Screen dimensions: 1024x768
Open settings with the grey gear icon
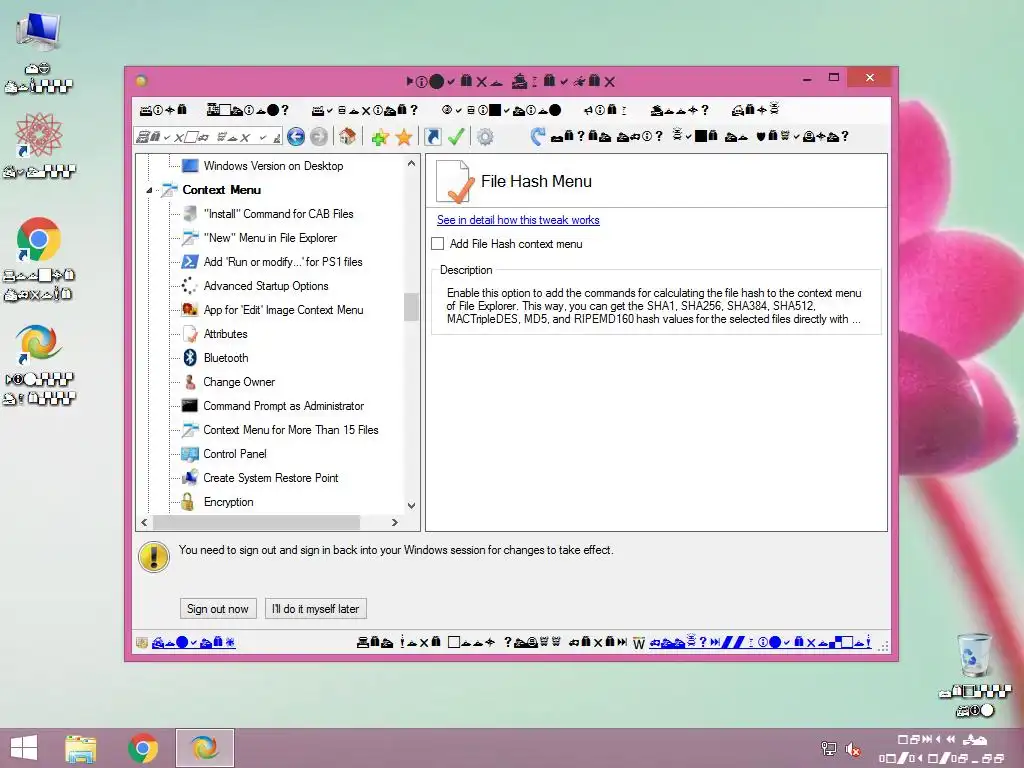pyautogui.click(x=485, y=136)
